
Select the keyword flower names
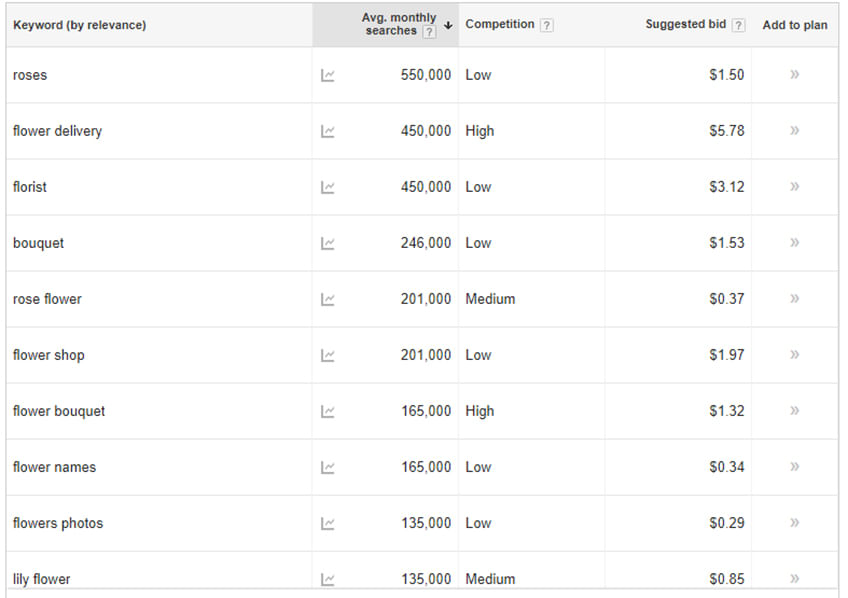click(x=54, y=467)
